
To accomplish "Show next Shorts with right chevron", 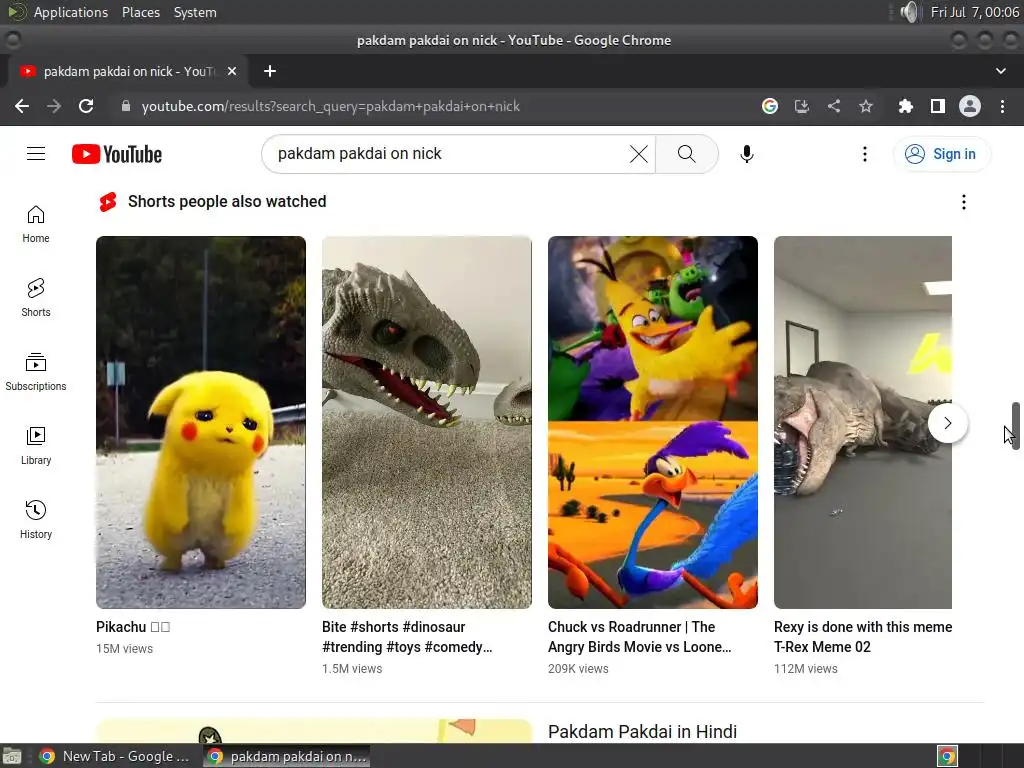I will point(948,423).
